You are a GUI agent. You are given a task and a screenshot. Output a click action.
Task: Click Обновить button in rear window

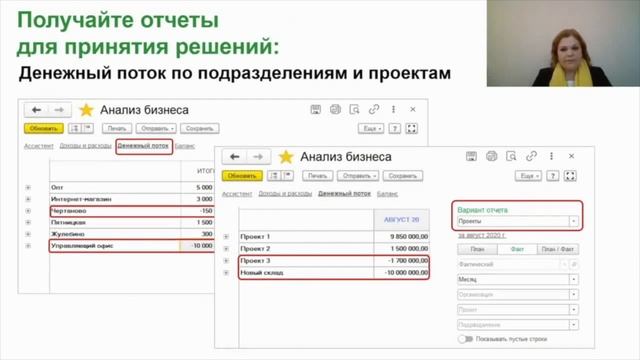(x=44, y=129)
